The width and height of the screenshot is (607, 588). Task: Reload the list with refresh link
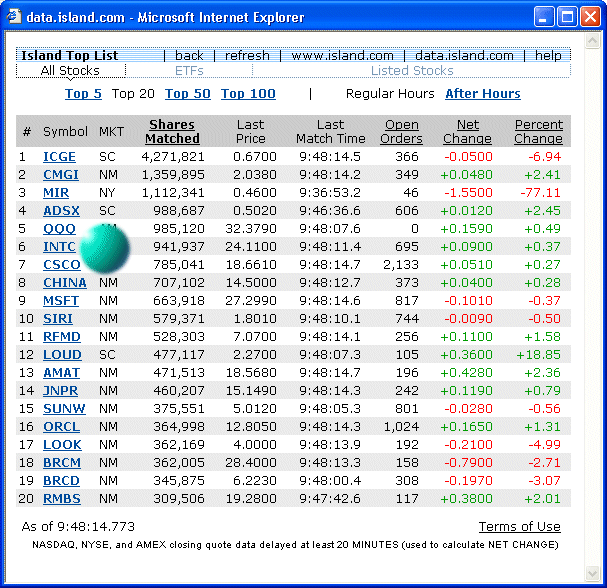tap(247, 55)
